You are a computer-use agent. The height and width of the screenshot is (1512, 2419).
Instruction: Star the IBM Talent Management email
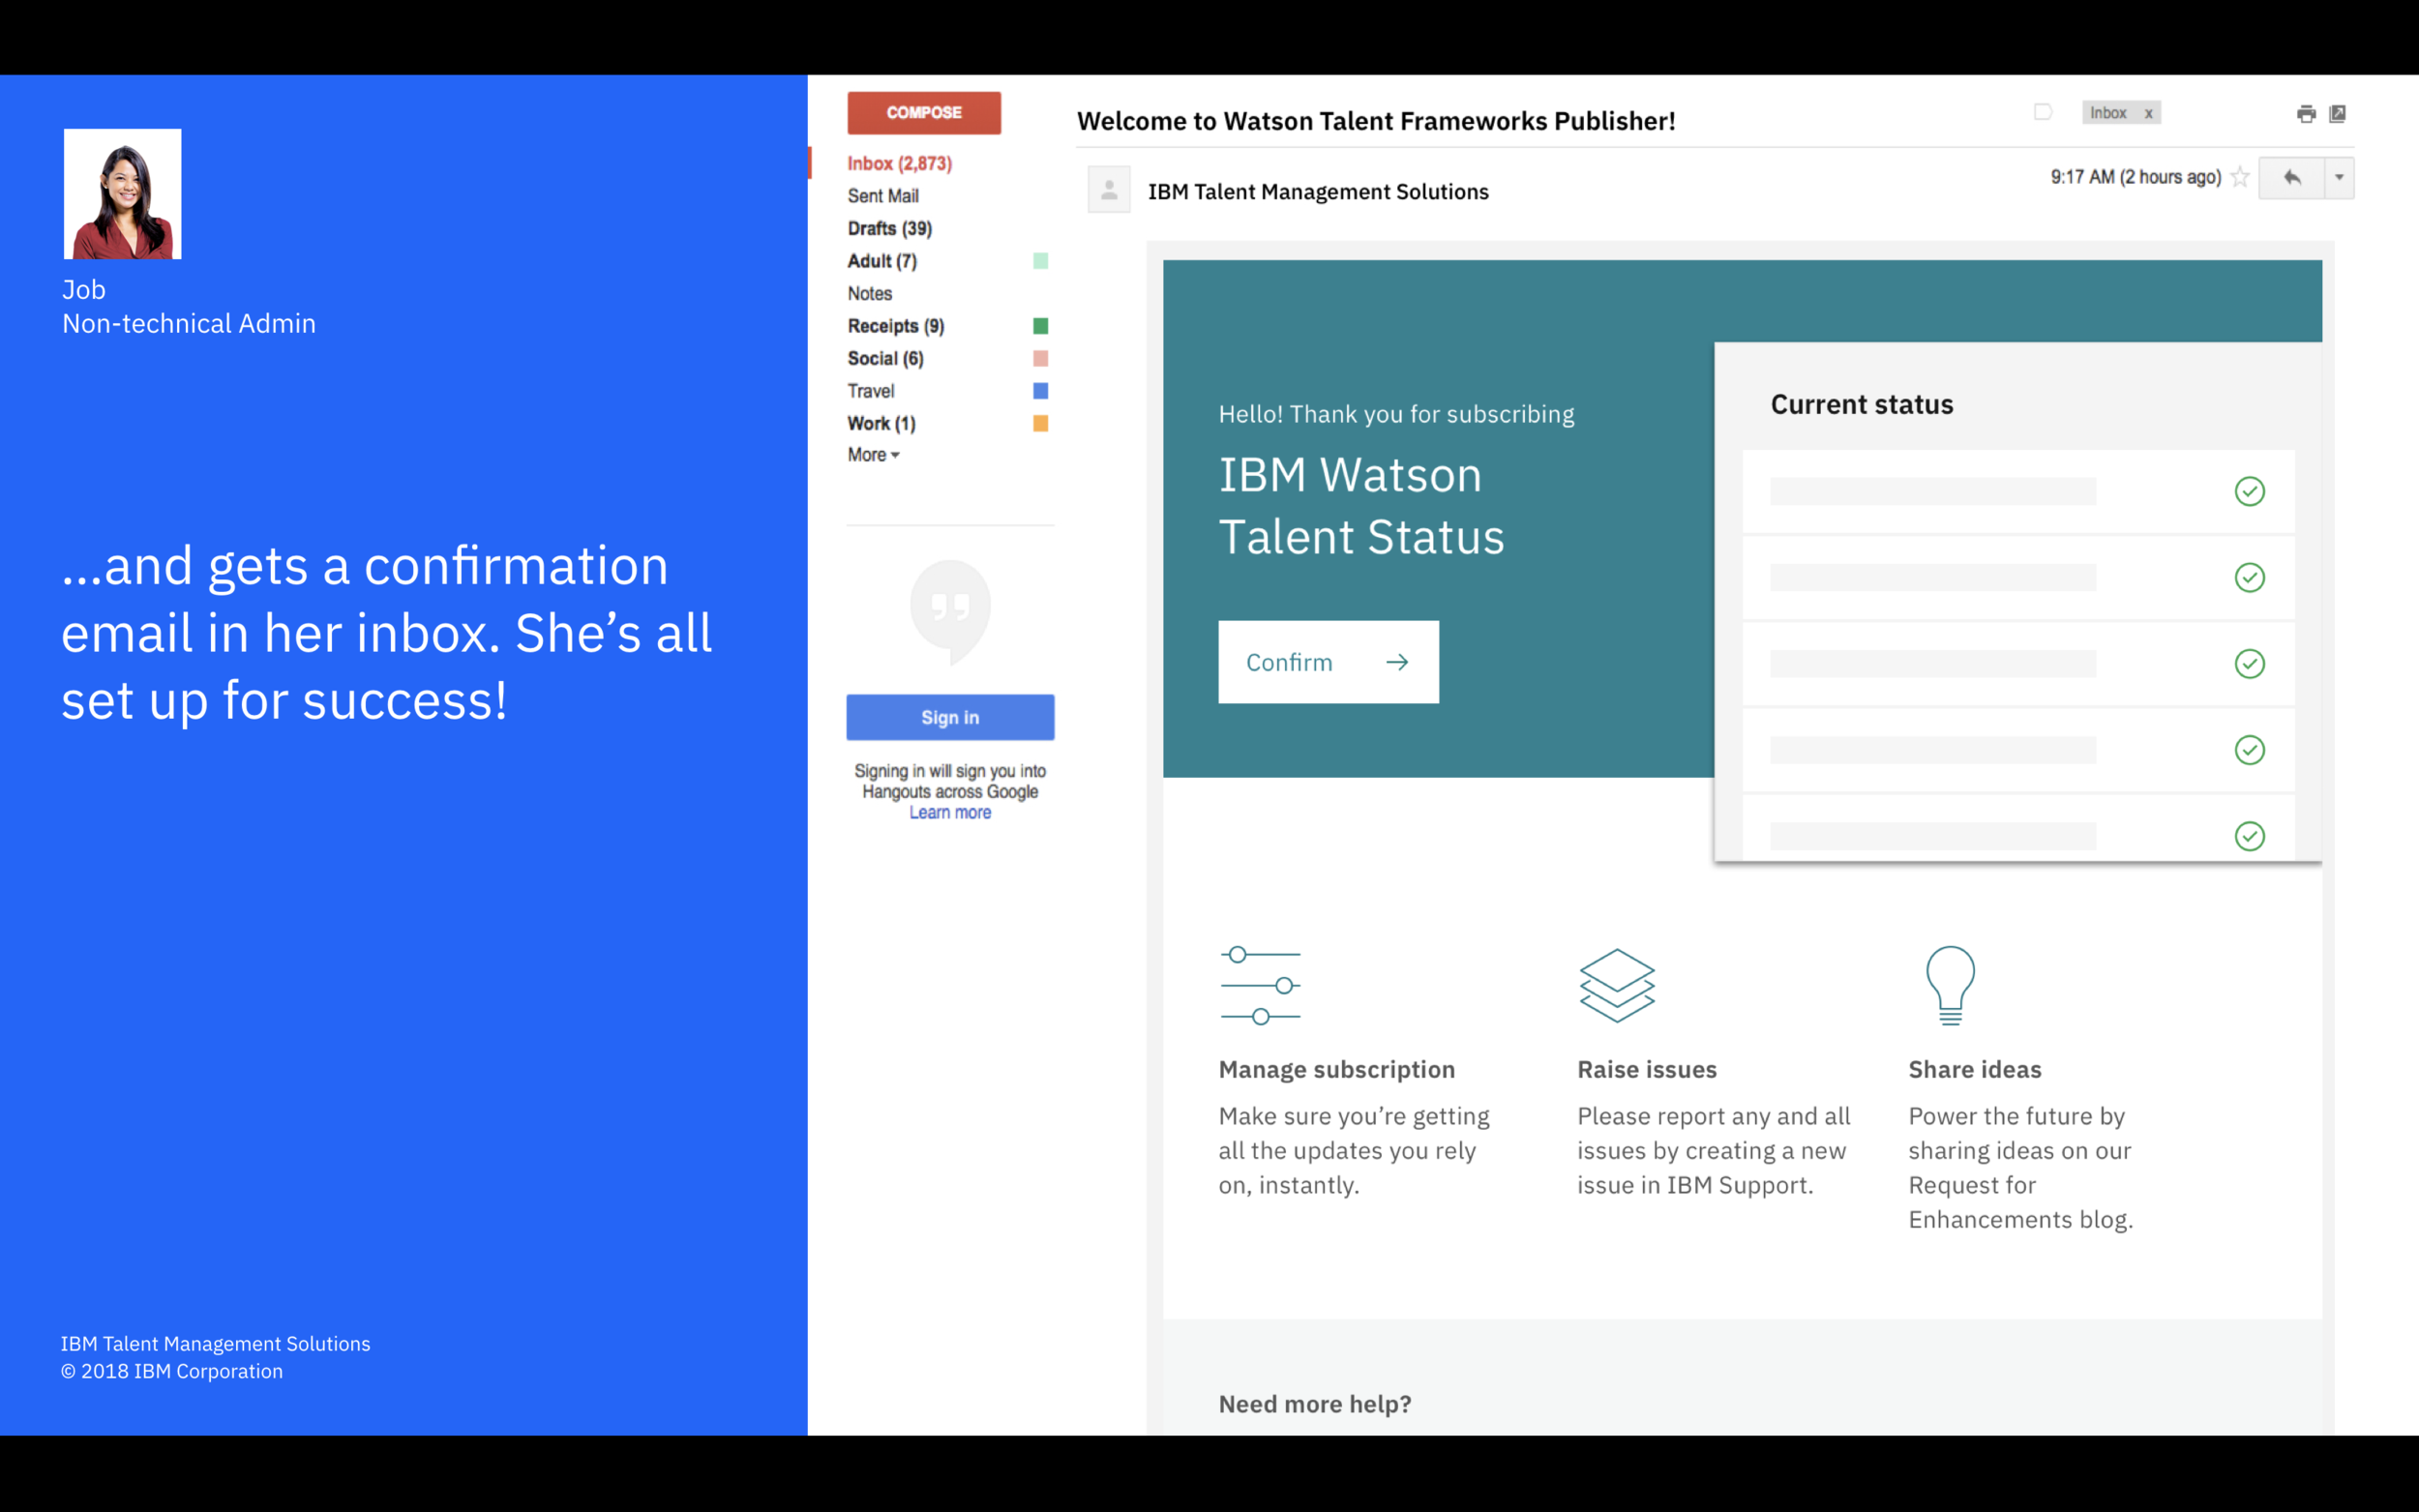pos(2240,177)
